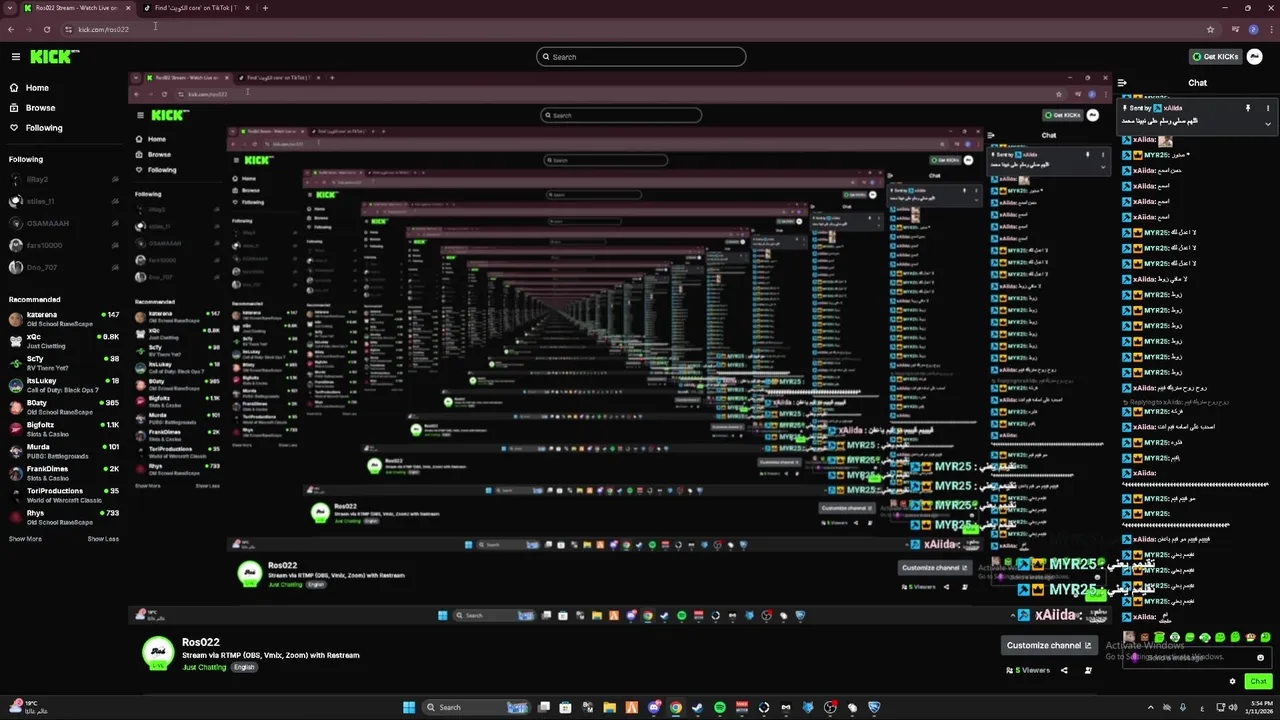This screenshot has width=1280, height=720.
Task: Open the Kick sidebar hamburger menu
Action: (16, 57)
